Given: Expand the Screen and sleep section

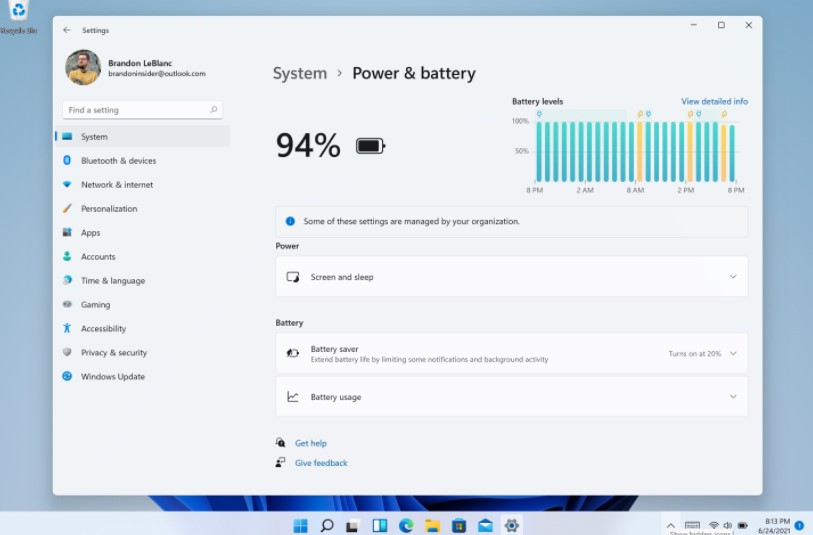Looking at the screenshot, I should coord(511,277).
